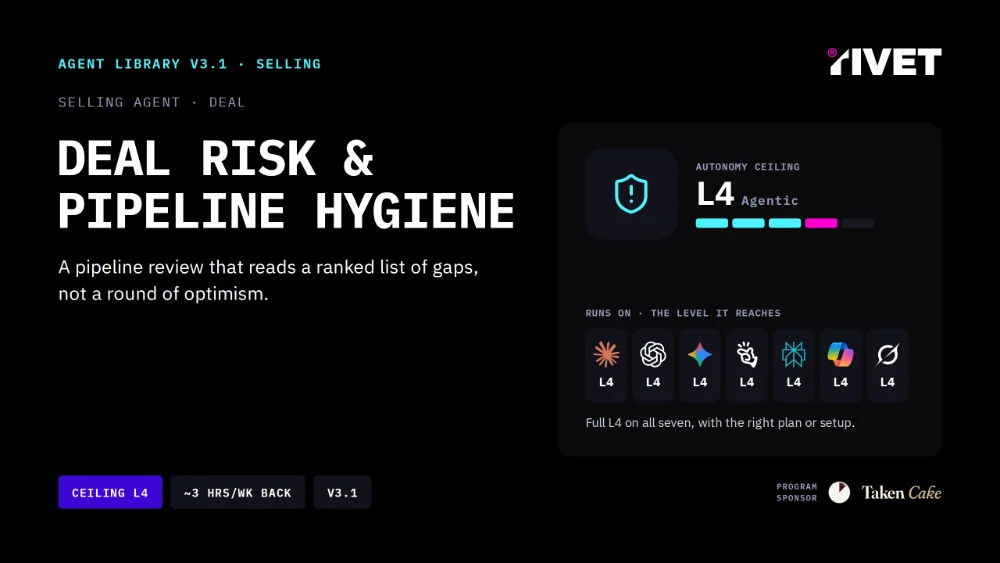Click the first cyan autonomy segment
This screenshot has height=563, width=1000.
click(712, 223)
